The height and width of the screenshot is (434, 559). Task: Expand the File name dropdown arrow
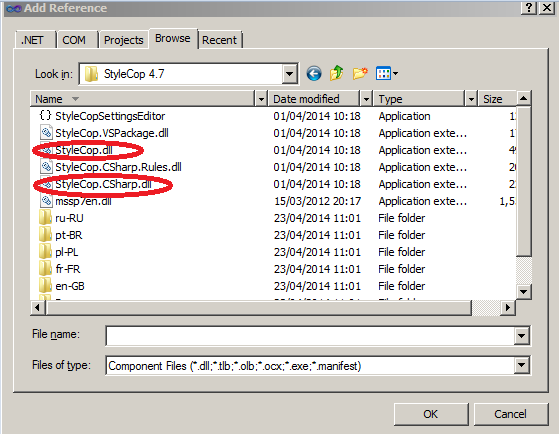click(522, 336)
